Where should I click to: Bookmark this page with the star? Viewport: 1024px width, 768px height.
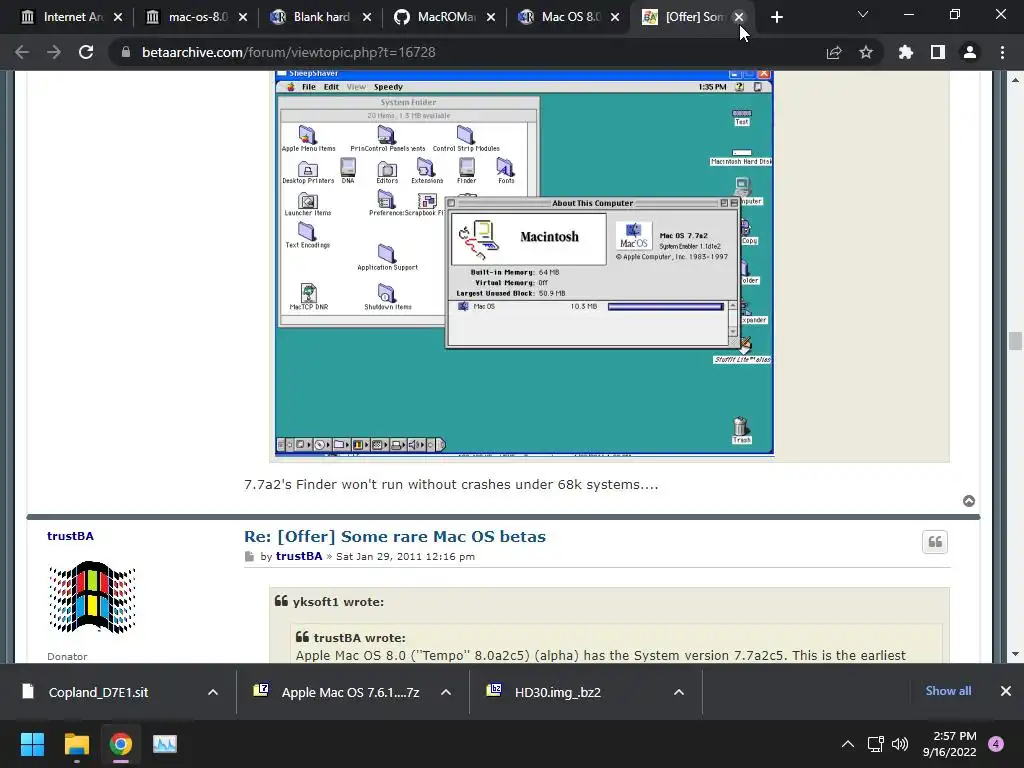866,52
